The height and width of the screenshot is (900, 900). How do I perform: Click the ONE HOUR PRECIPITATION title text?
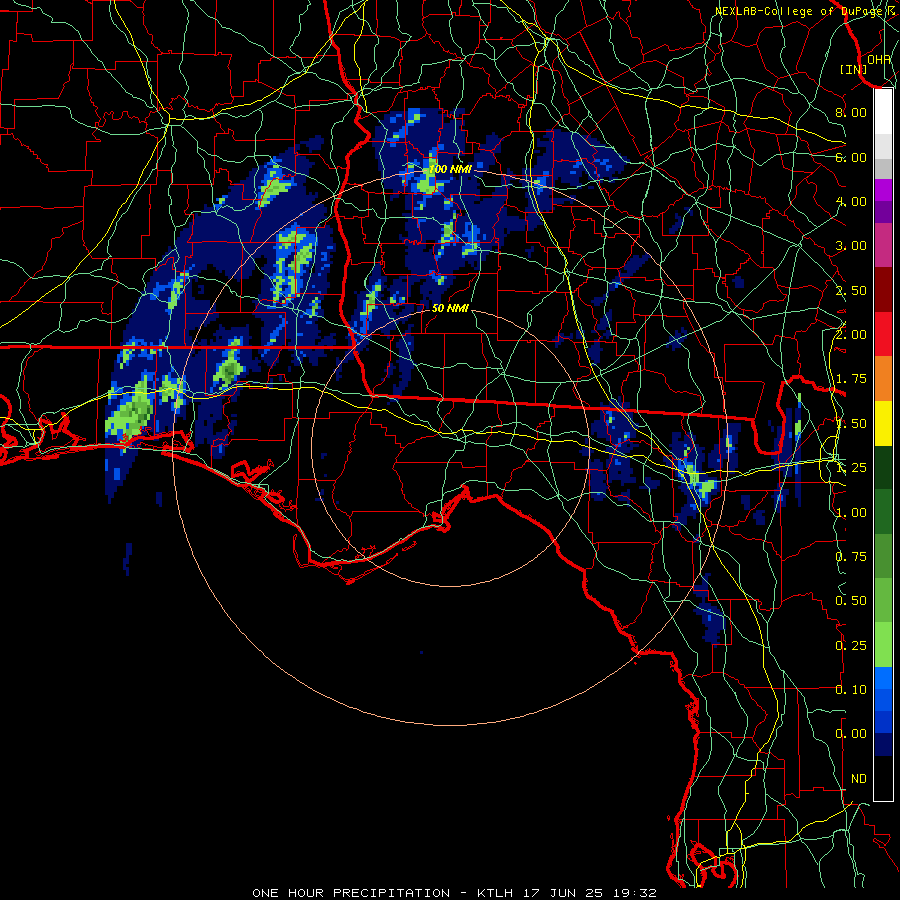coord(351,893)
